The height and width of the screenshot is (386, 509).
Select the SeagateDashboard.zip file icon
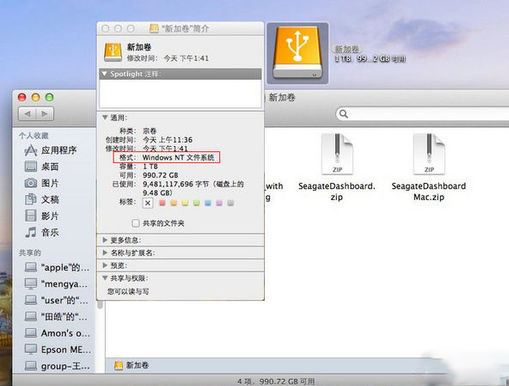(337, 154)
